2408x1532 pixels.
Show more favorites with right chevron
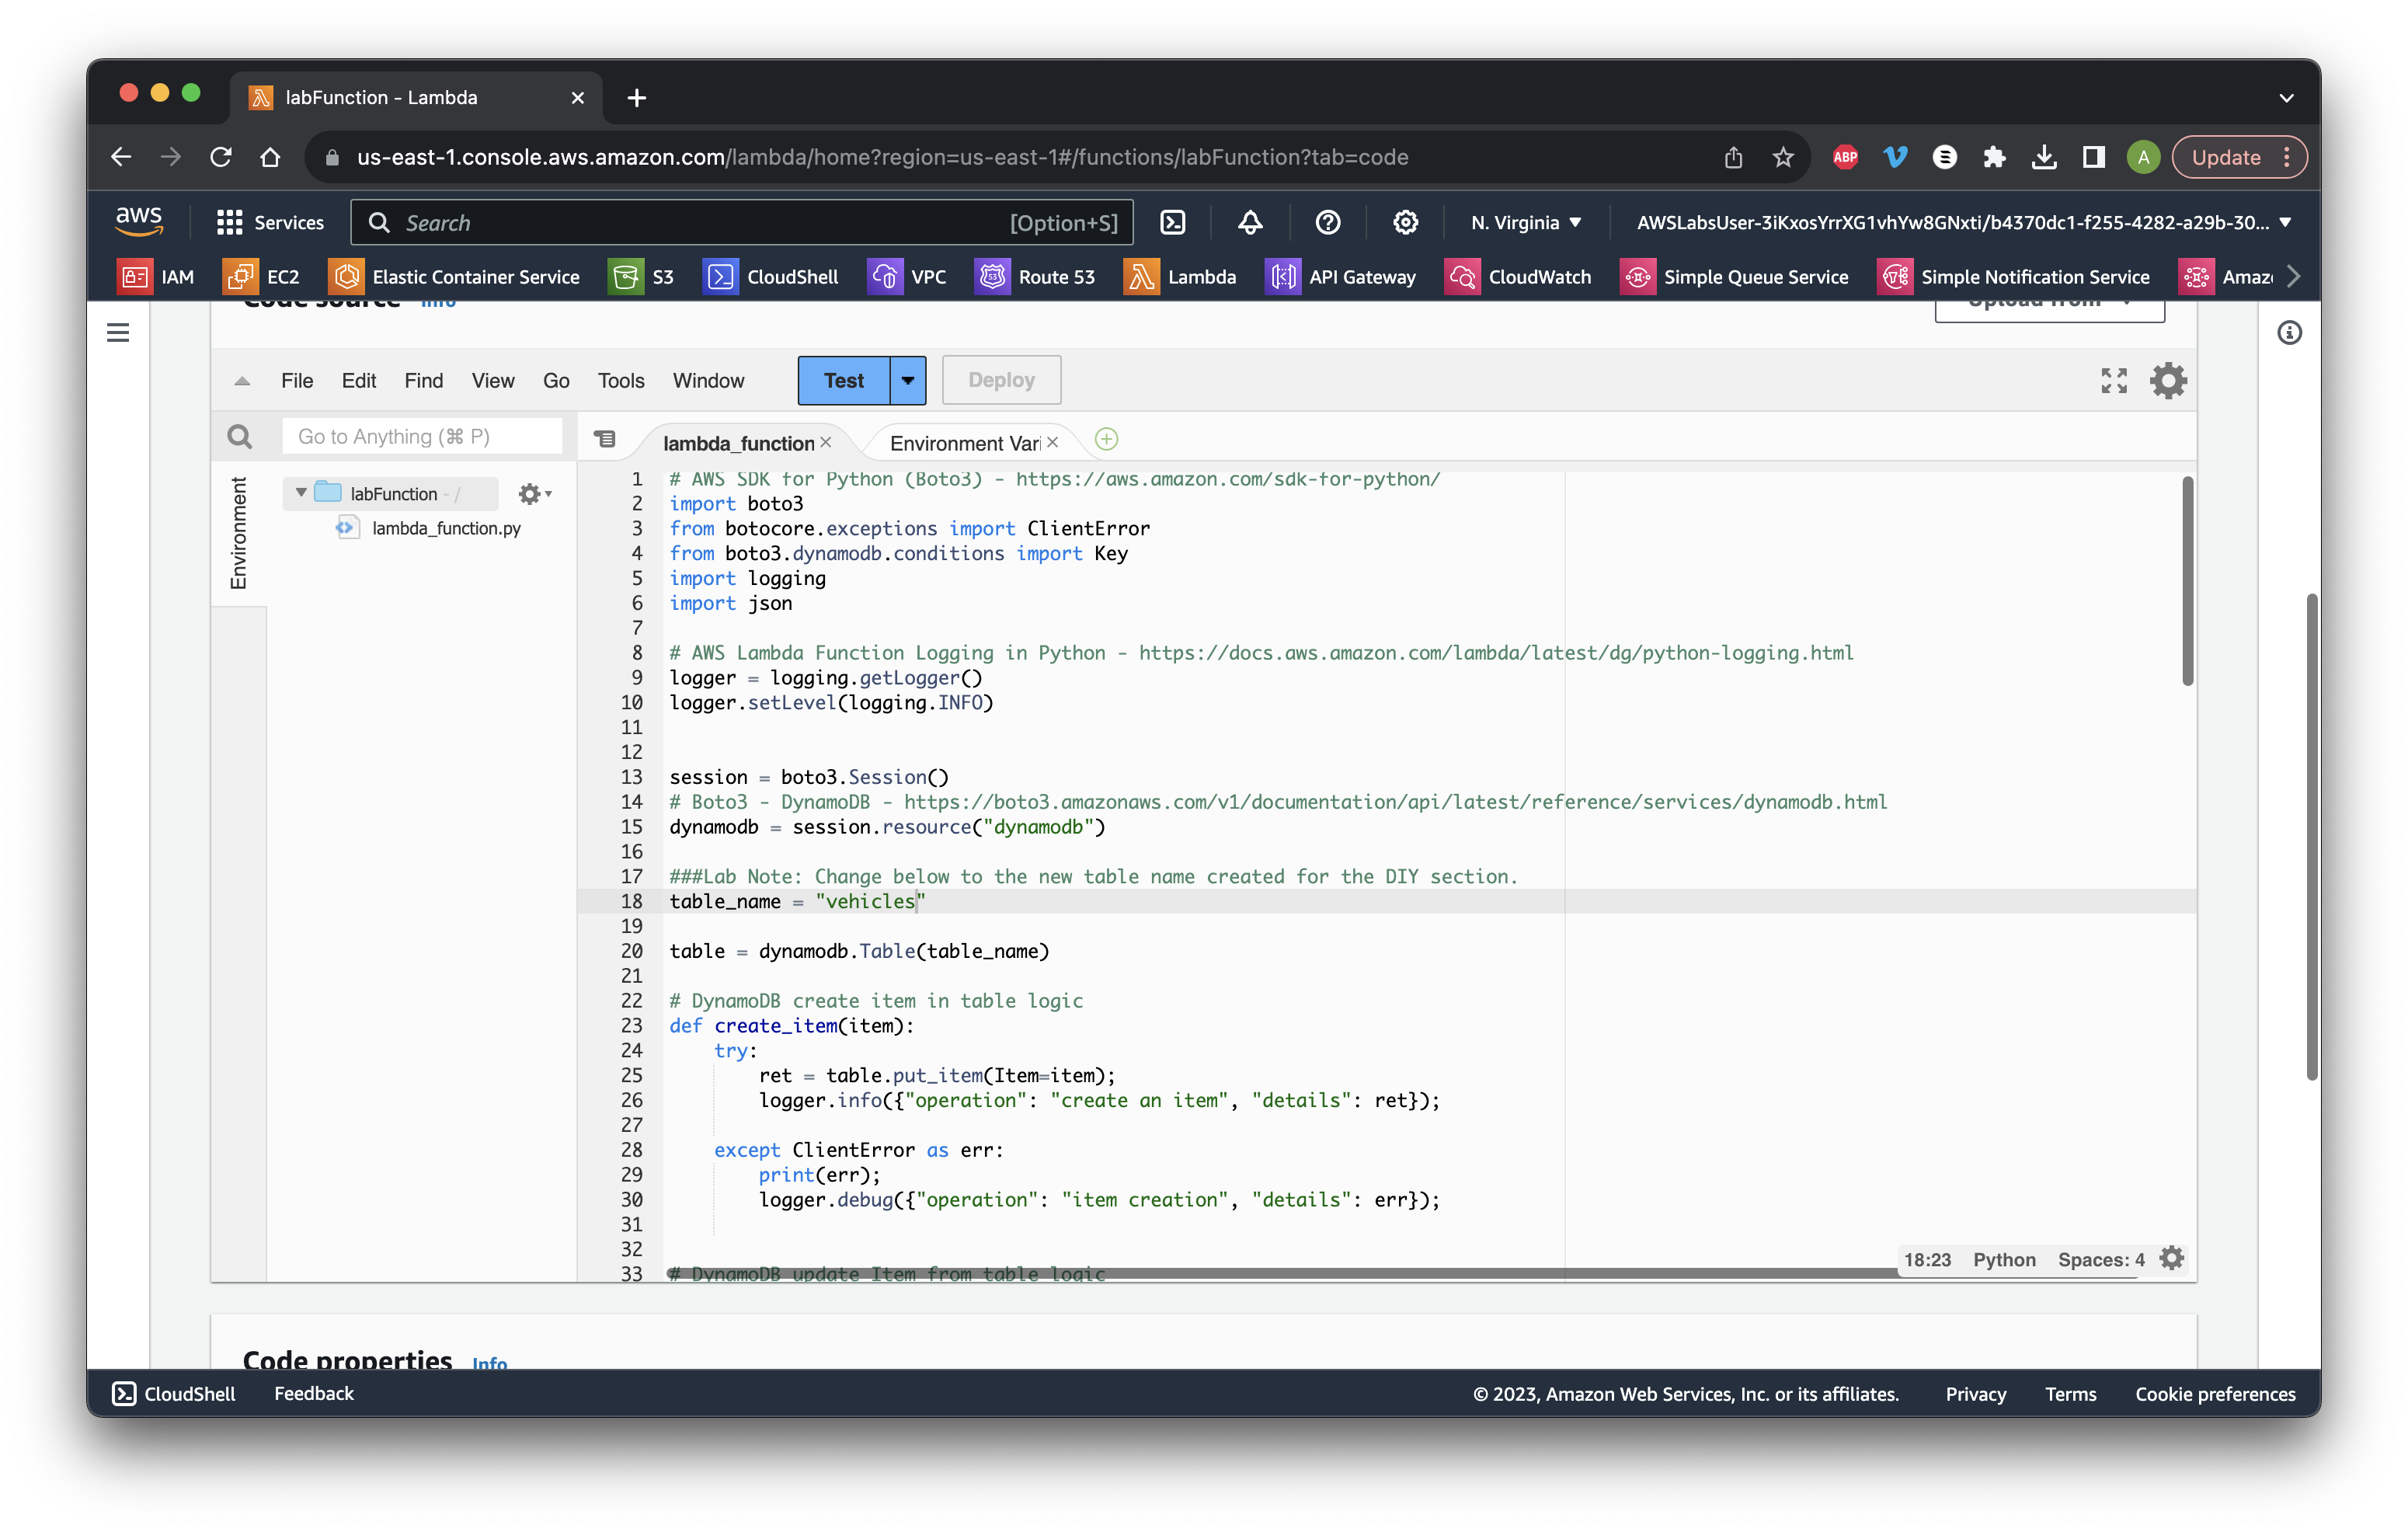[2292, 277]
